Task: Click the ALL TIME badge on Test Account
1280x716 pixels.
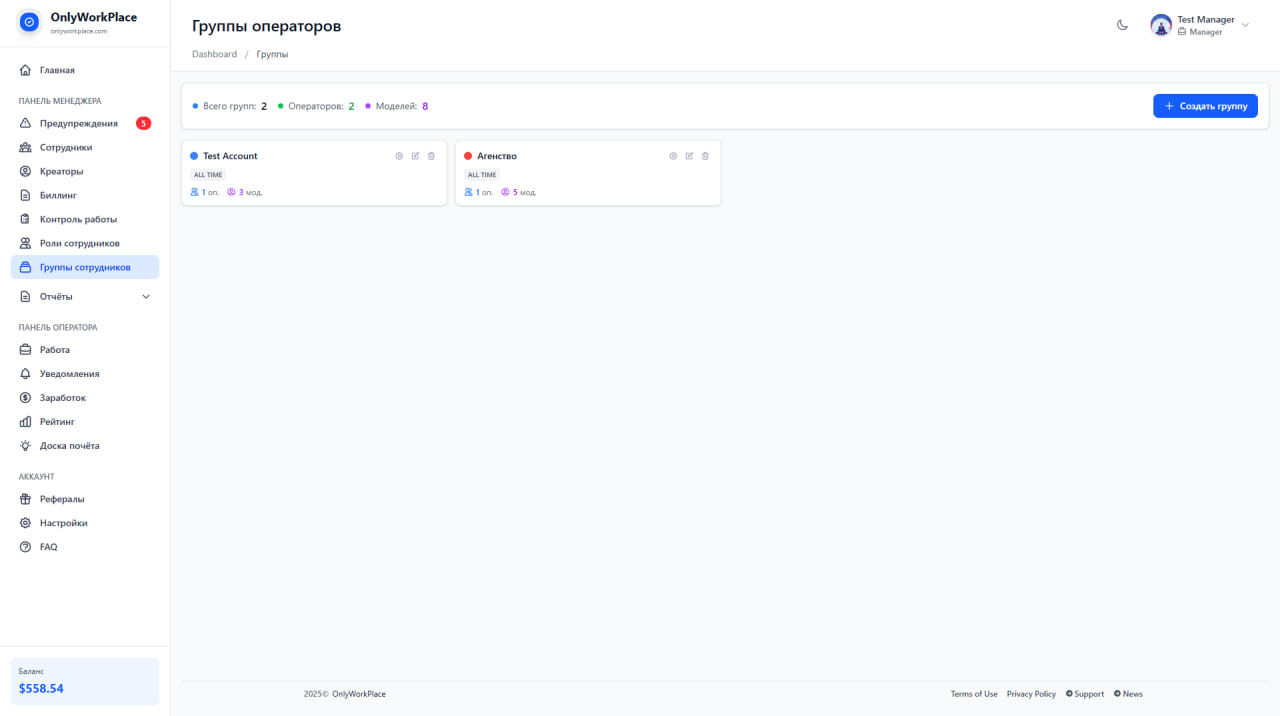Action: [207, 173]
